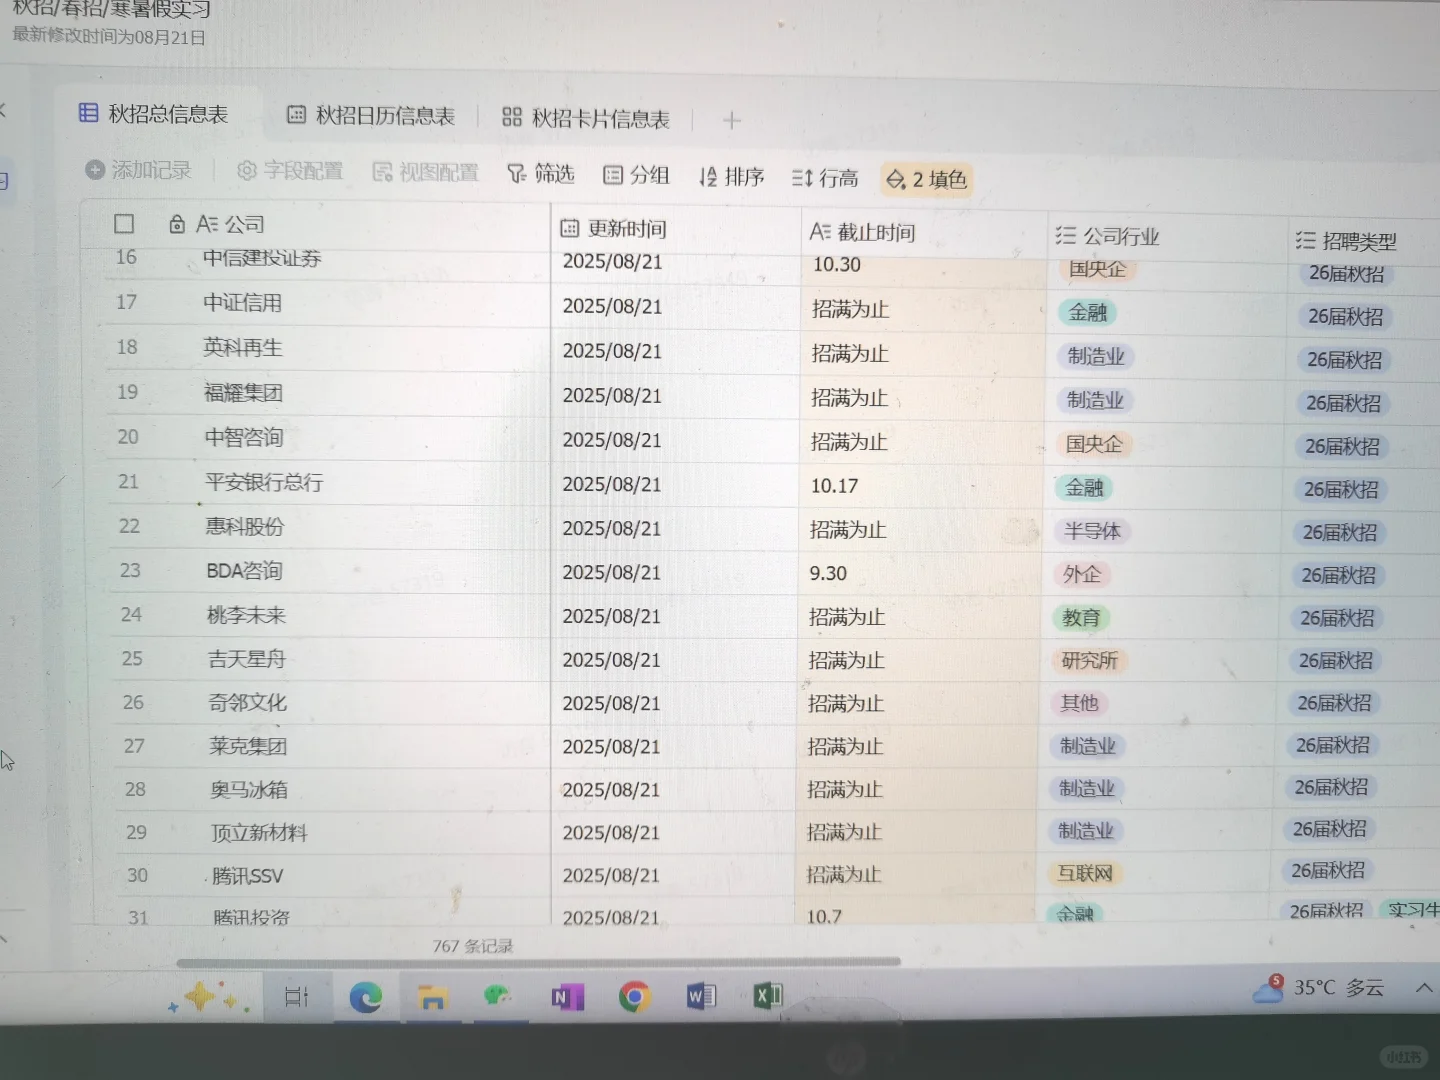1440x1080 pixels.
Task: Select company cell 平安银行总行
Action: pyautogui.click(x=264, y=482)
